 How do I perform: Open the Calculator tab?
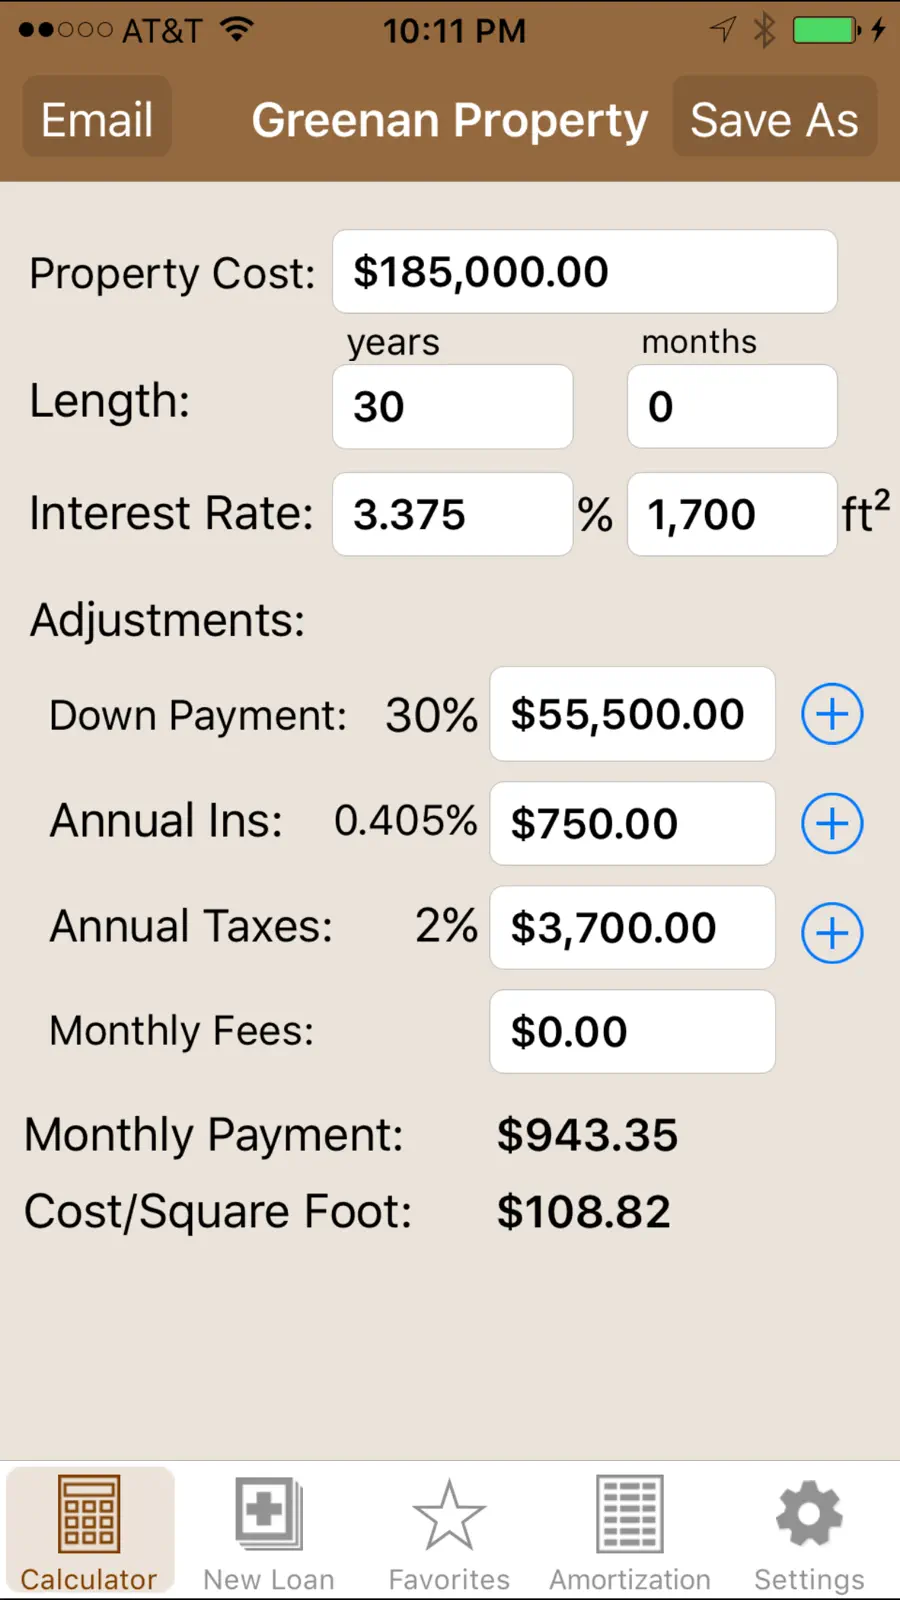pyautogui.click(x=90, y=1531)
